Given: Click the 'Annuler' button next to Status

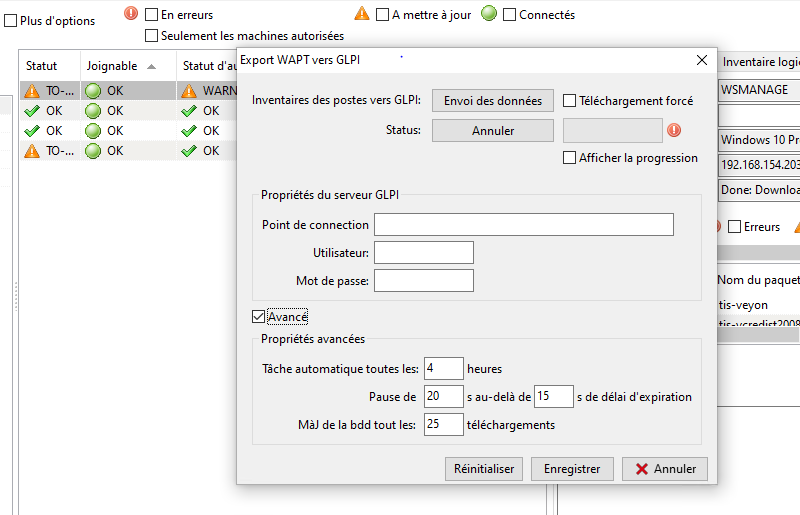Looking at the screenshot, I should 493,131.
